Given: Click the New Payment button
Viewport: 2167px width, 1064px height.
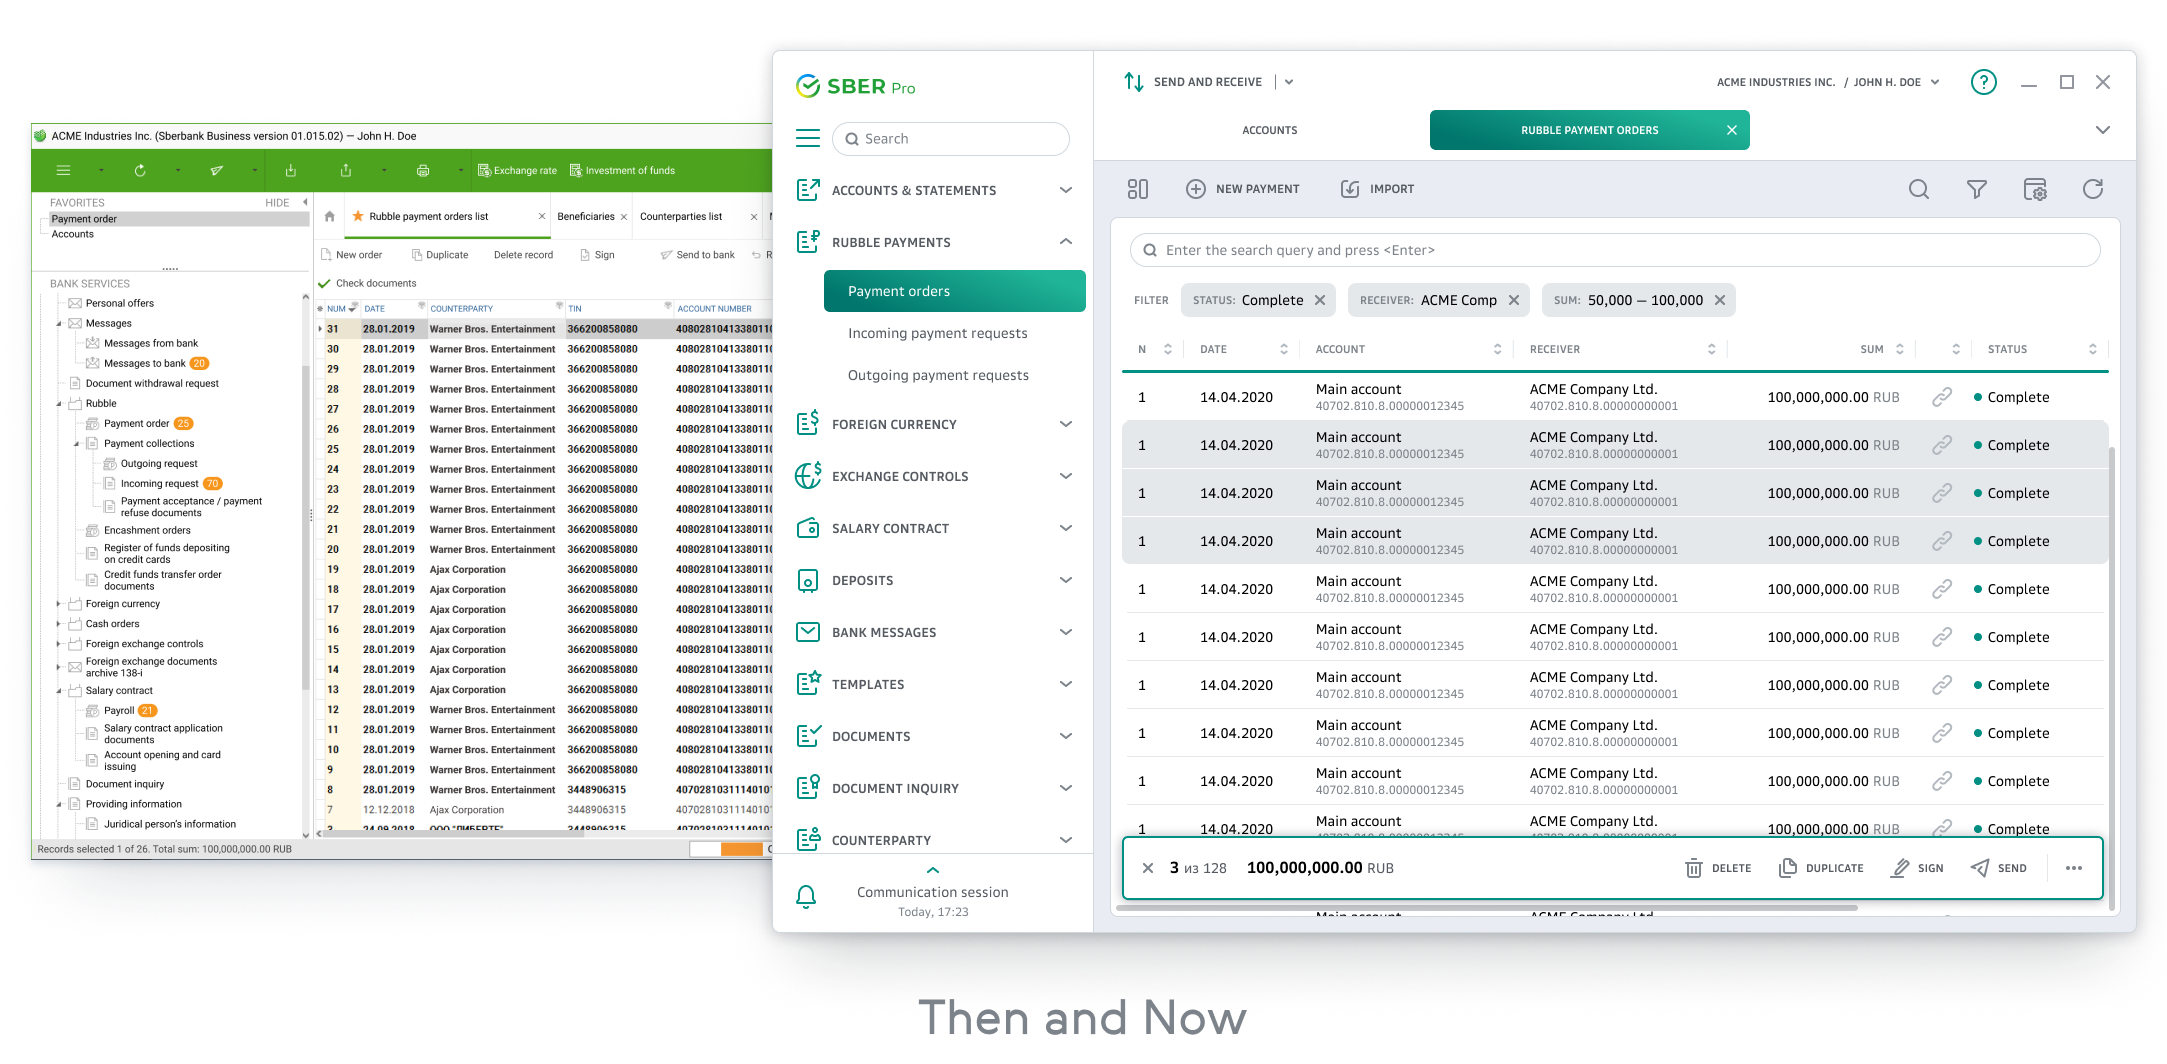Looking at the screenshot, I should [1243, 189].
